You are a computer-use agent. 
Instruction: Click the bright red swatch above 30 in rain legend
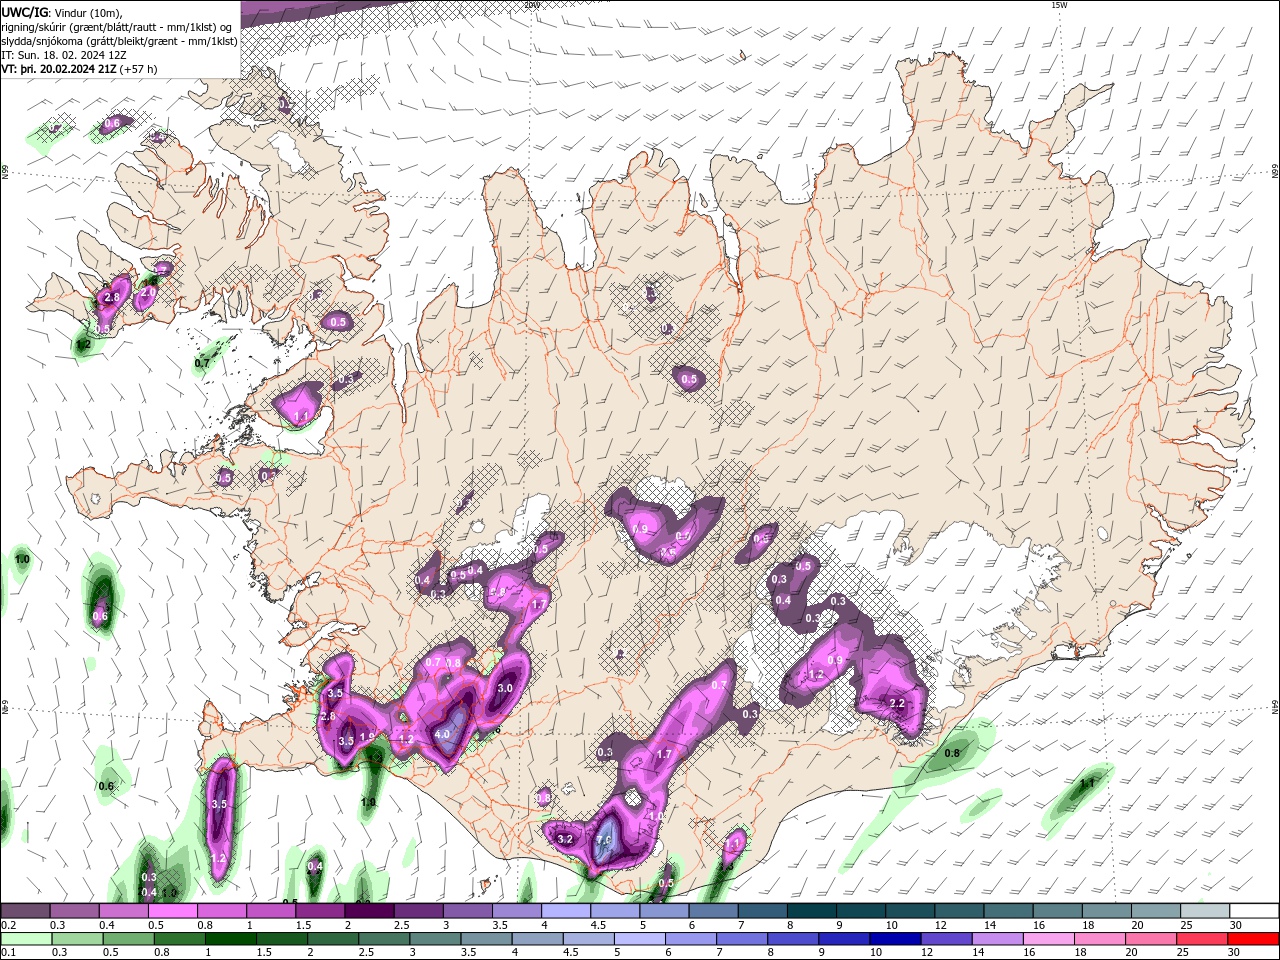click(x=1253, y=939)
